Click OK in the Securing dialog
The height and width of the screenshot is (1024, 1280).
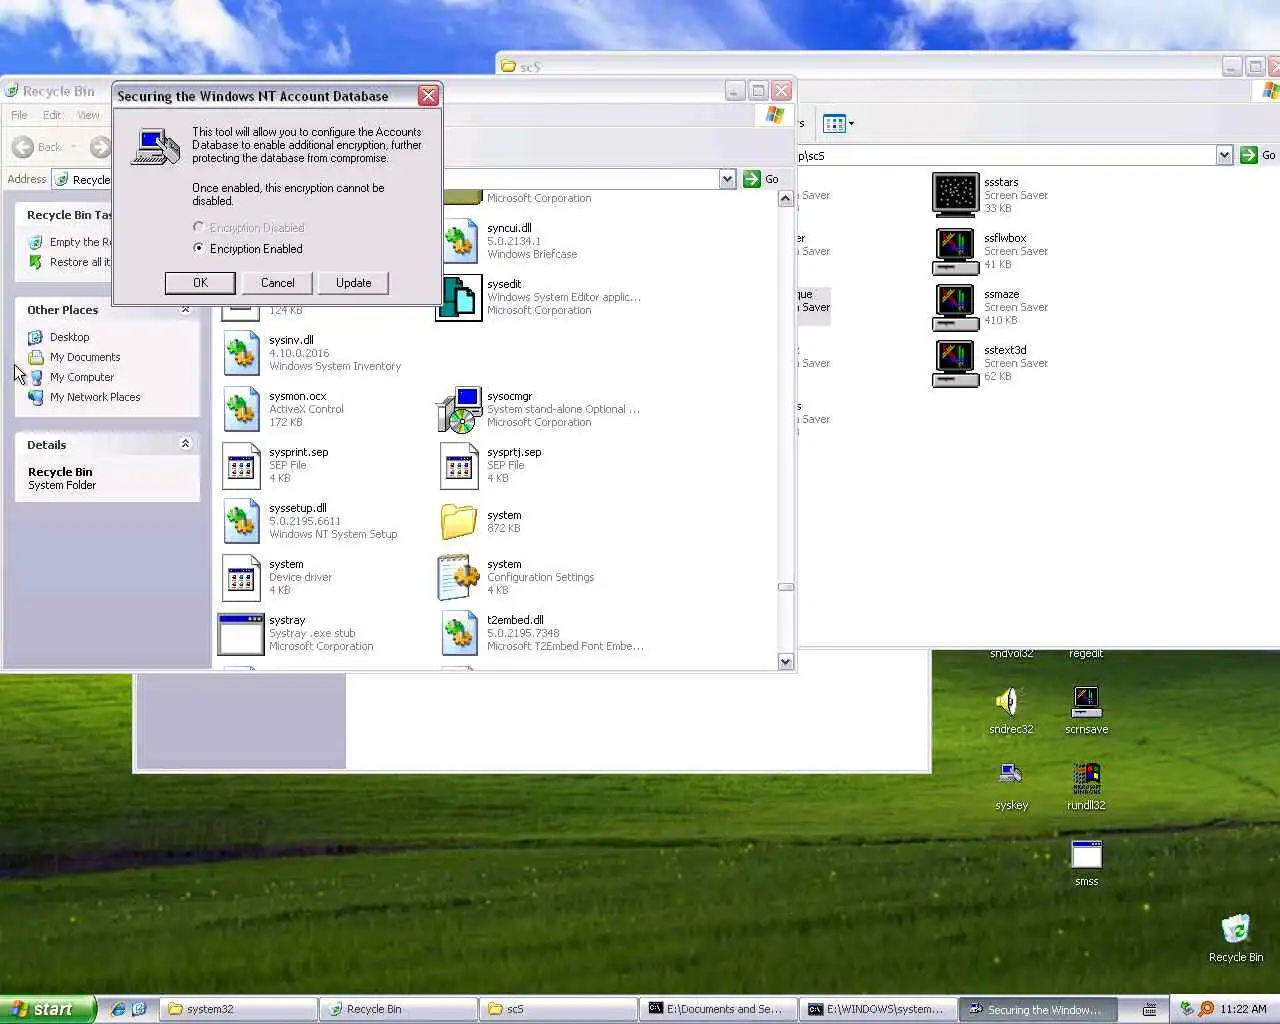(x=200, y=283)
